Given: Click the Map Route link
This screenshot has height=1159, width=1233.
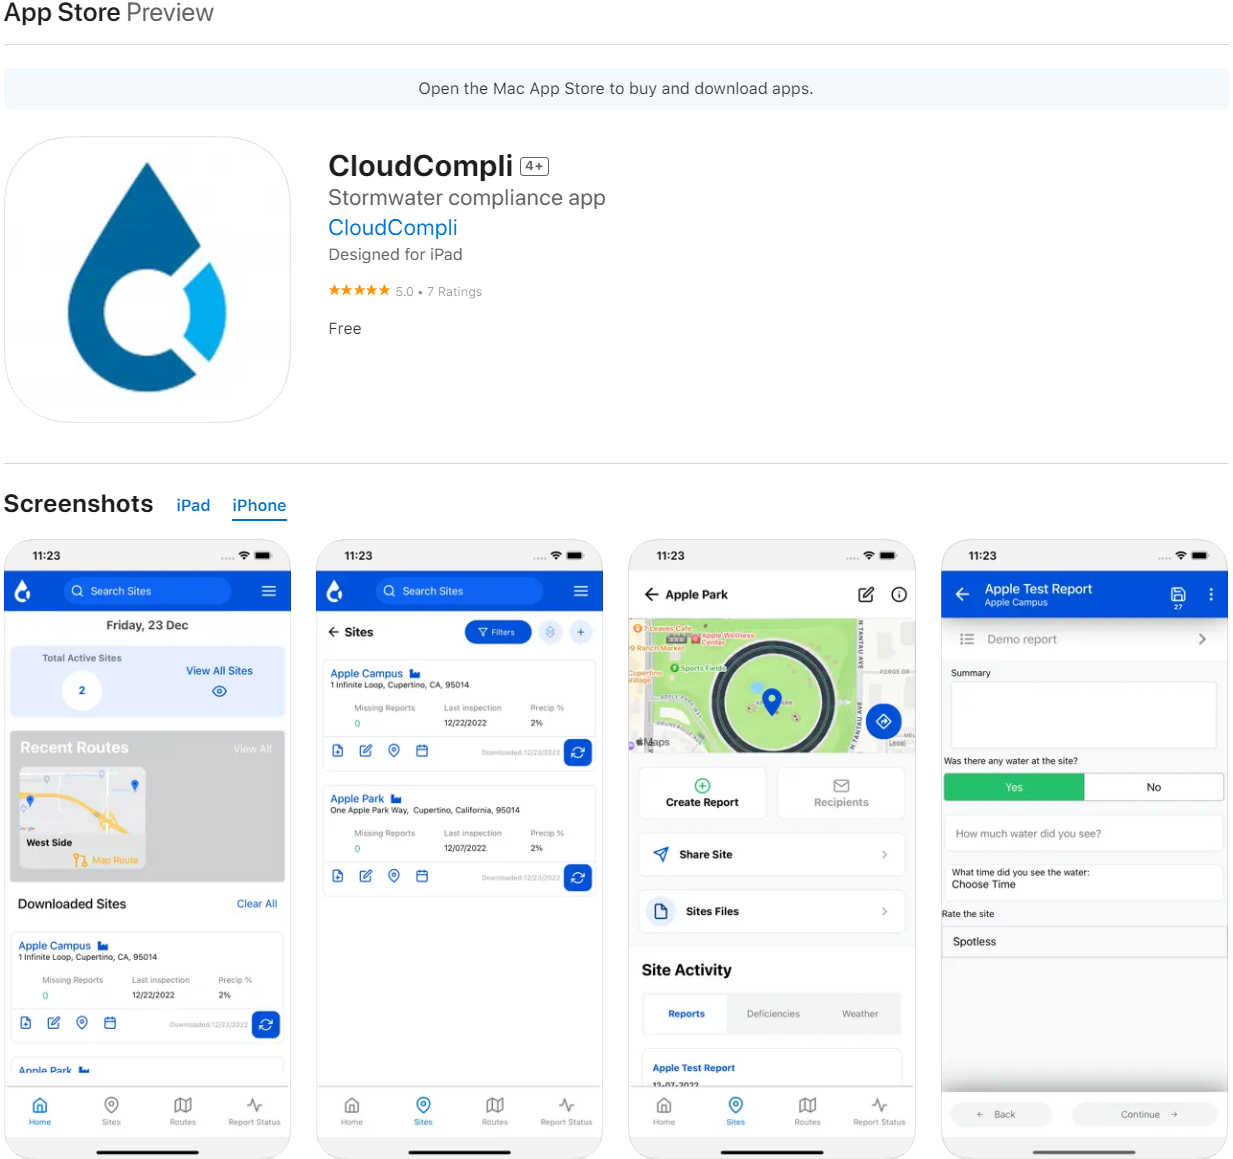Looking at the screenshot, I should [x=107, y=860].
